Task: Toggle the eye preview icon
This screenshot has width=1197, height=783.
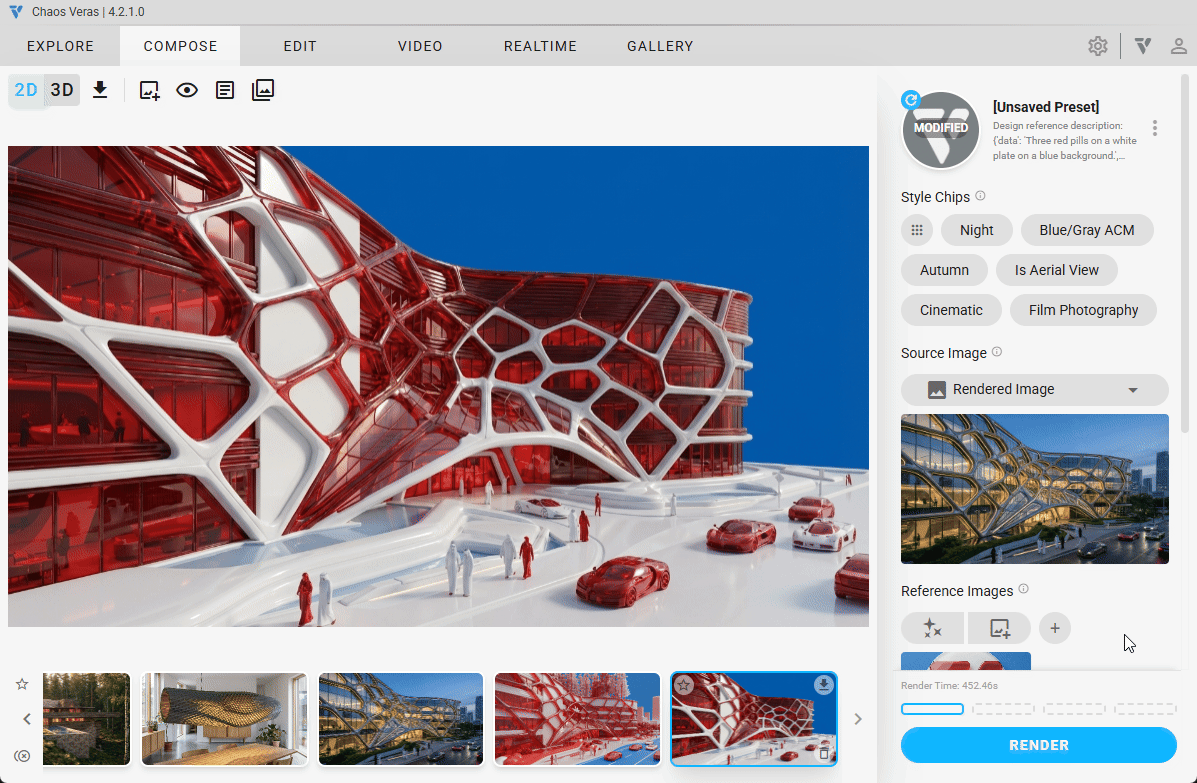Action: (x=187, y=90)
